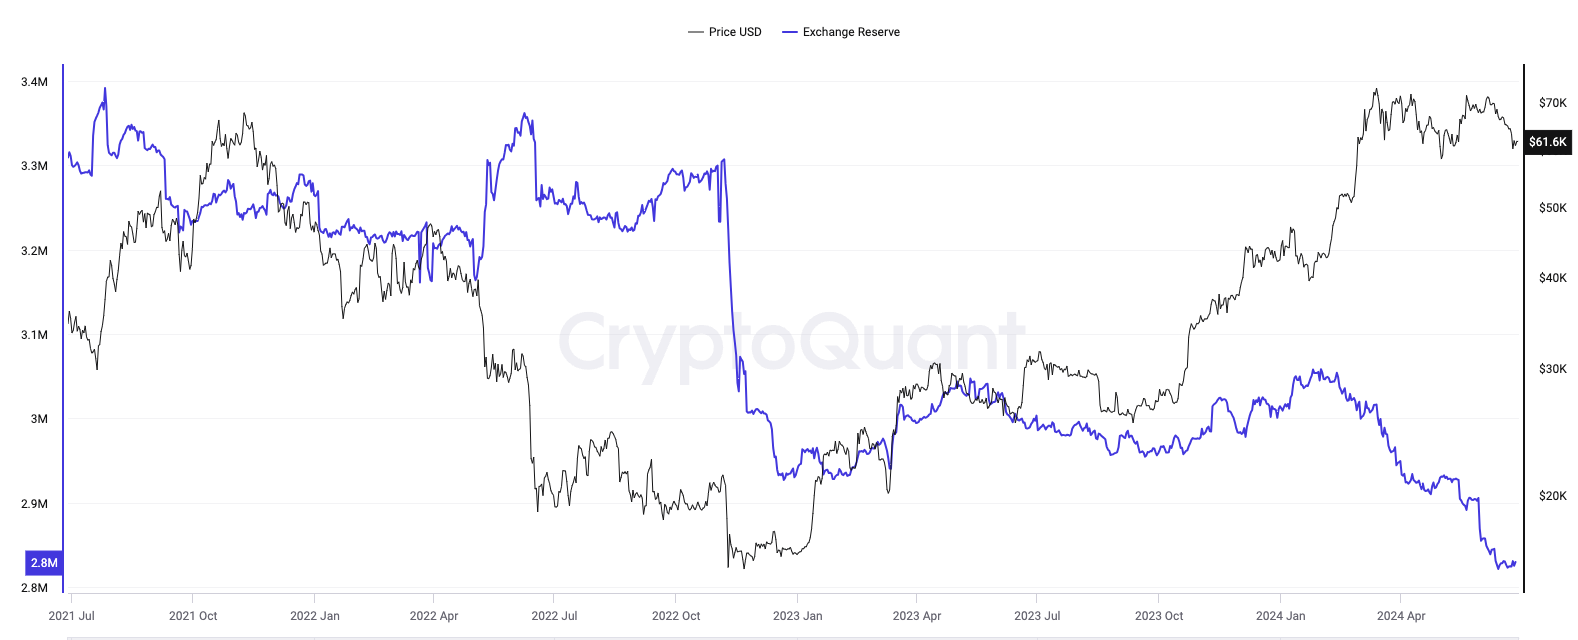The width and height of the screenshot is (1578, 640).
Task: Click the $30K right axis label
Action: pyautogui.click(x=1553, y=369)
